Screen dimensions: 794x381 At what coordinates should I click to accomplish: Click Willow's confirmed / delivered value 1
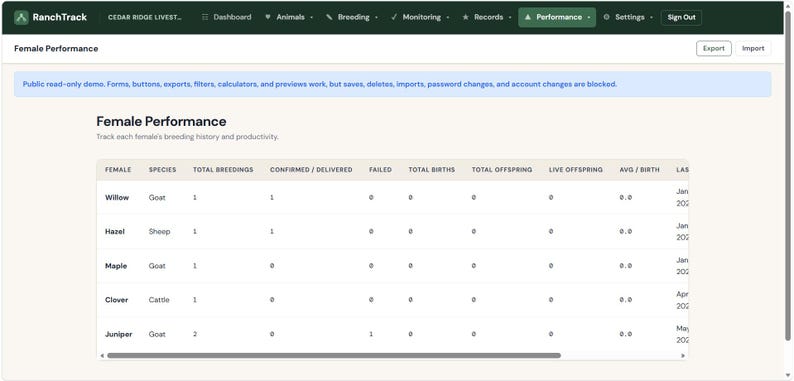coord(272,198)
